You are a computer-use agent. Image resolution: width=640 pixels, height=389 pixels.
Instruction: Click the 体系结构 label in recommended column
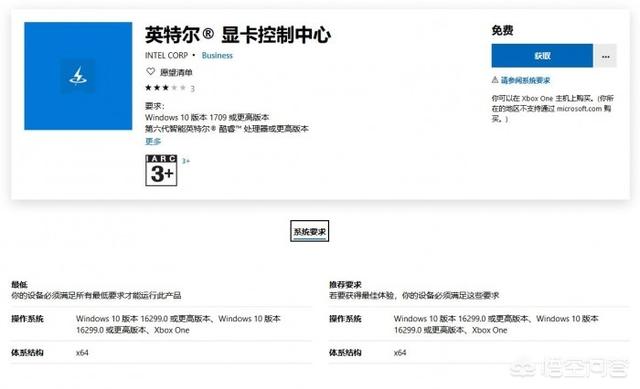345,353
